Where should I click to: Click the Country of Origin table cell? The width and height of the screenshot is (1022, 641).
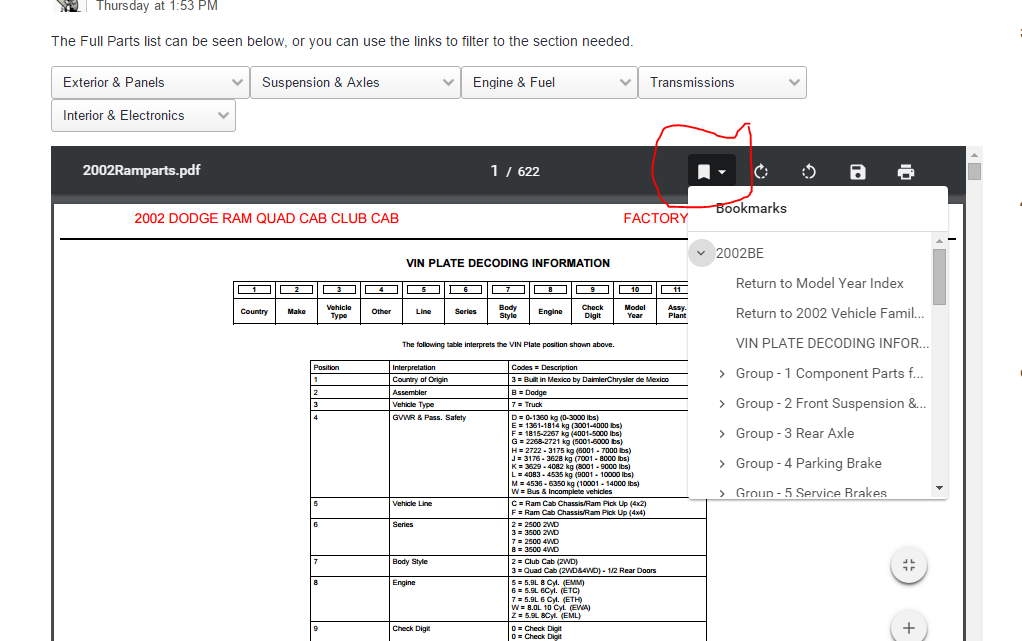pyautogui.click(x=448, y=380)
